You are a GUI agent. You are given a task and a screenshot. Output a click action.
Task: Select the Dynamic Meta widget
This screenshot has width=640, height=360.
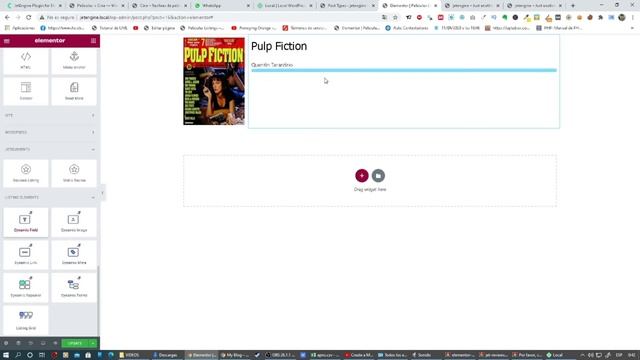pyautogui.click(x=74, y=255)
